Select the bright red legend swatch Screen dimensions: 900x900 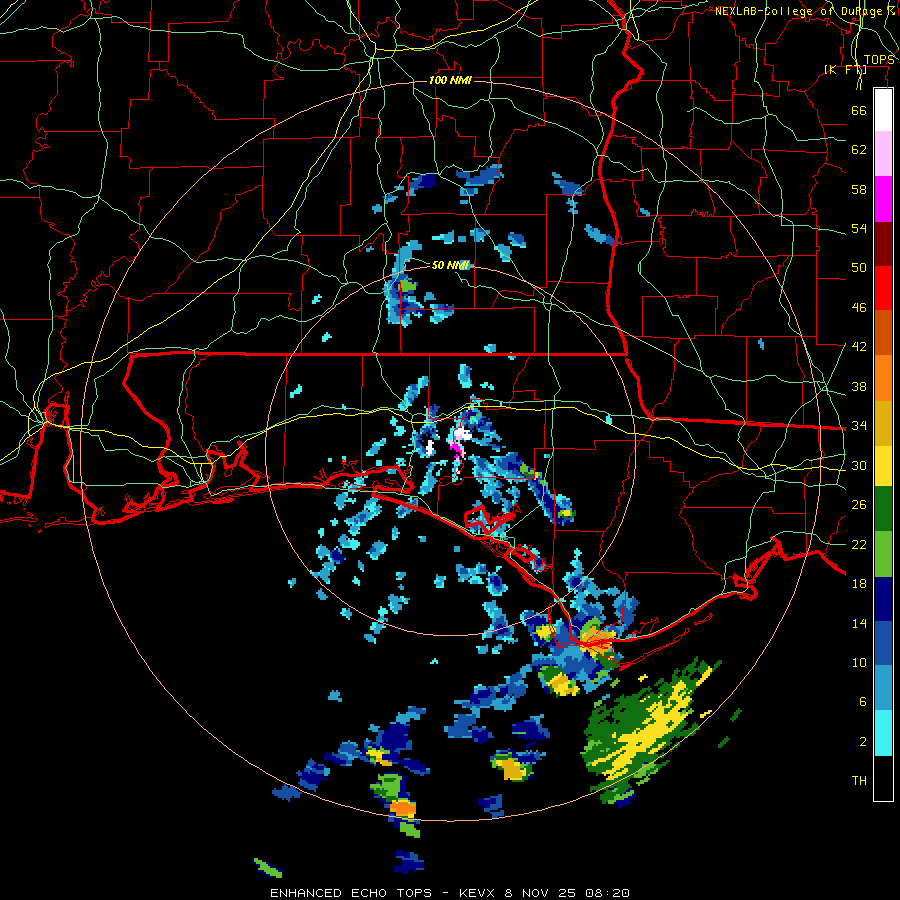(883, 288)
